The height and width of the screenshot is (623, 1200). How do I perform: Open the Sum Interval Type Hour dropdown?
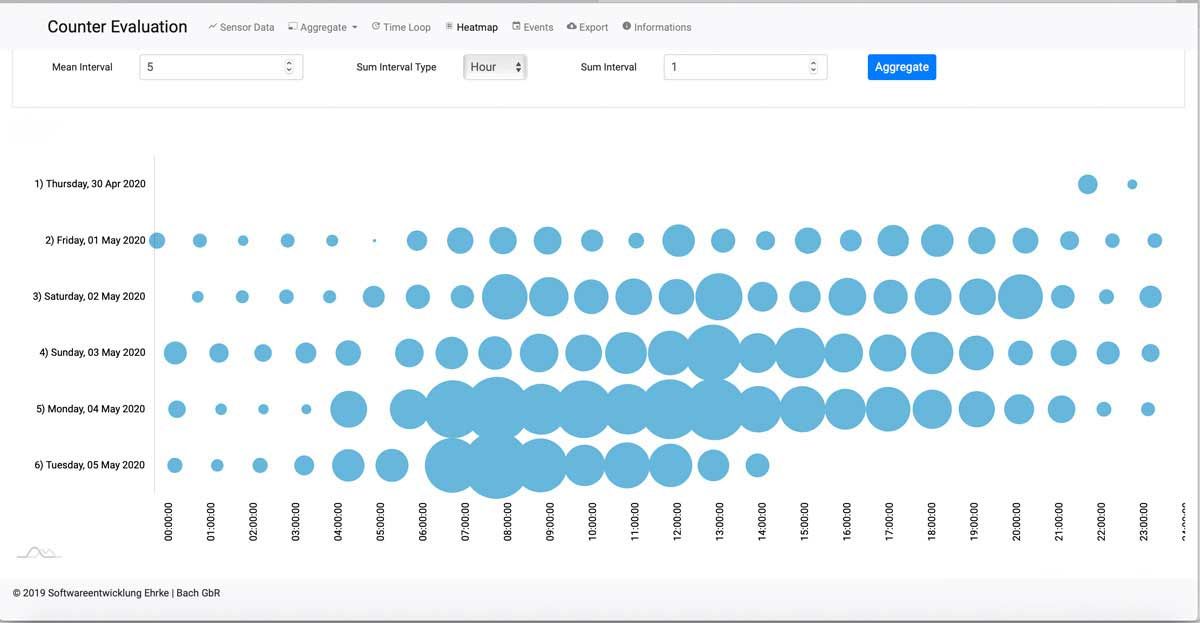[495, 67]
